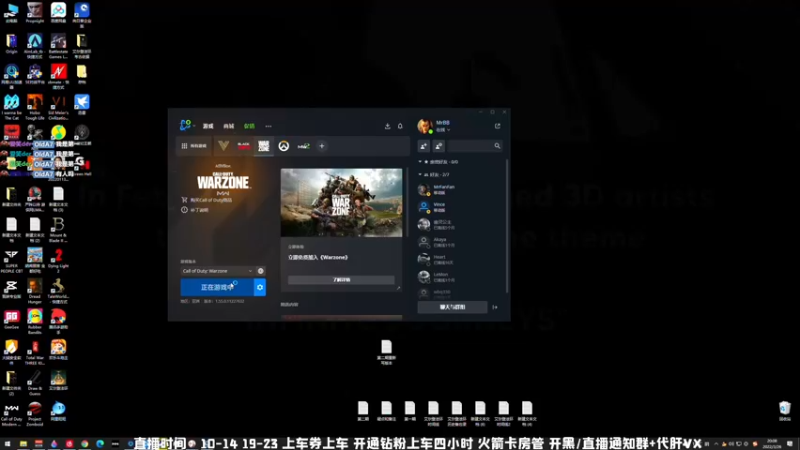The height and width of the screenshot is (450, 800).
Task: Open the notifications bell in Battle.net
Action: click(400, 126)
